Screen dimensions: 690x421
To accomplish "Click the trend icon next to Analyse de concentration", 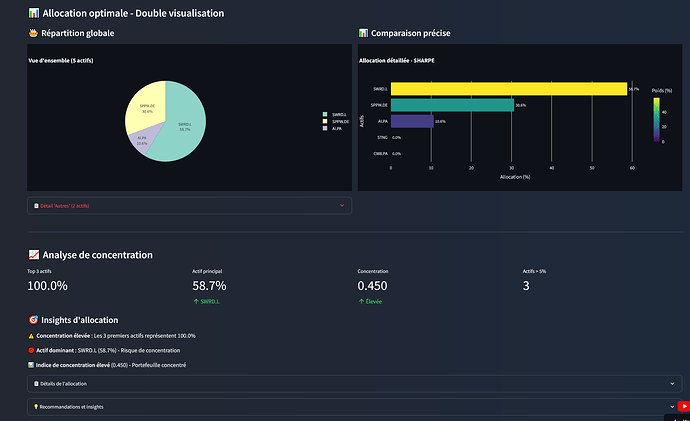I will (x=34, y=255).
